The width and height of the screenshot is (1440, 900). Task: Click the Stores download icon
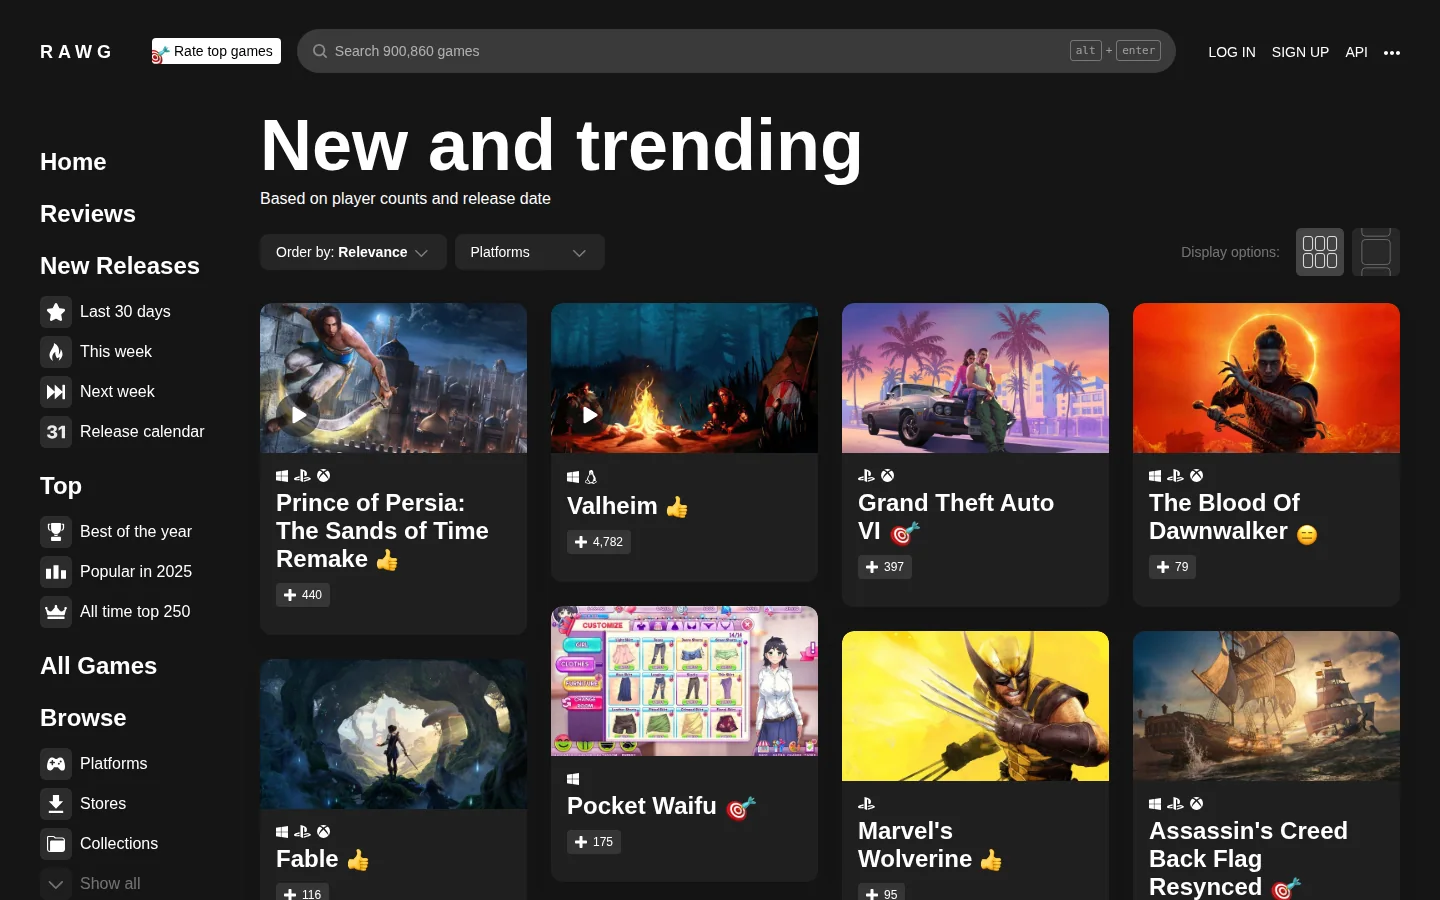[x=56, y=804]
